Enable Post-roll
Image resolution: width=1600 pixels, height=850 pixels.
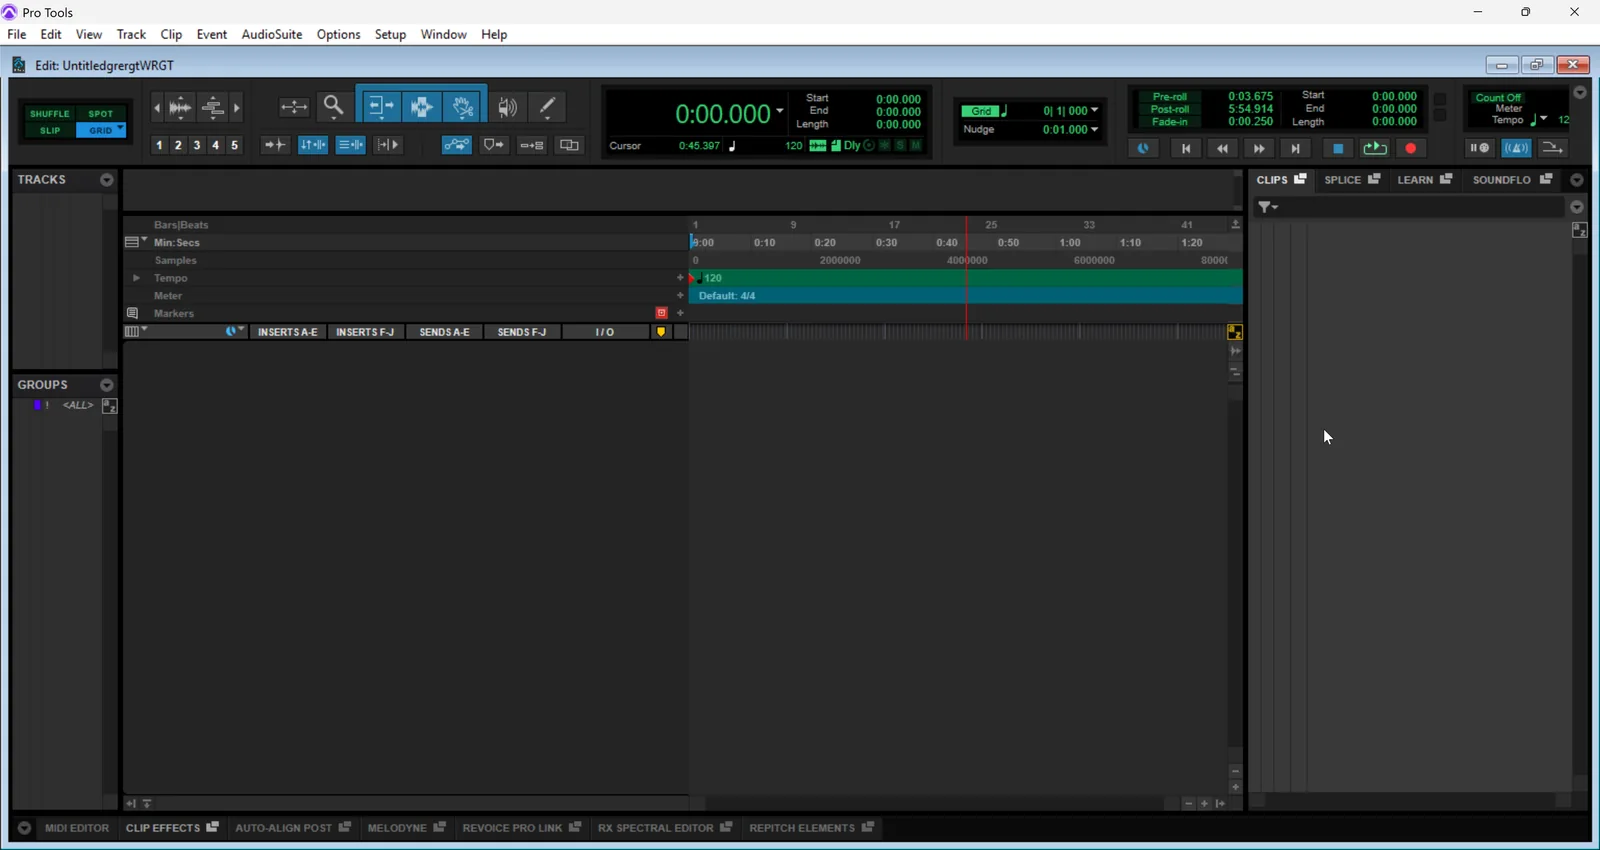coord(1170,110)
